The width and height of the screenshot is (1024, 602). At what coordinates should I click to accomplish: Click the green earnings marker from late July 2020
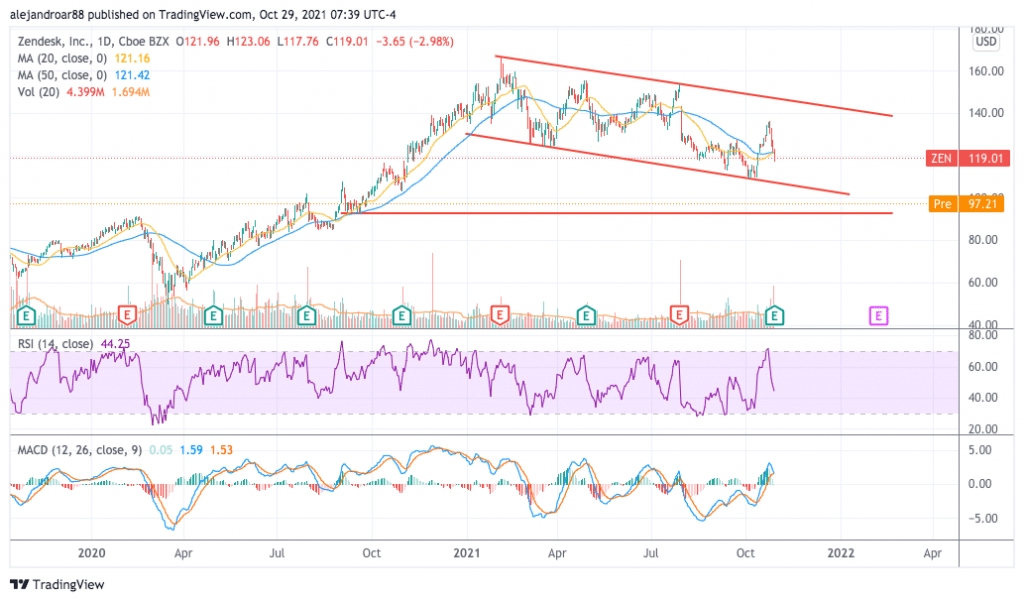[x=306, y=316]
